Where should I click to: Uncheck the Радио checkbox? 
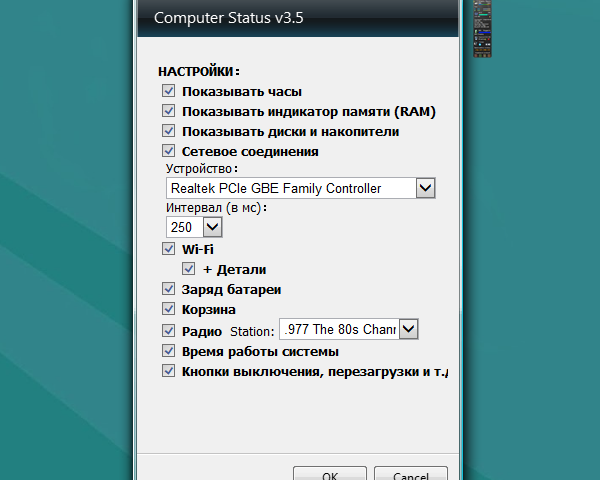(168, 331)
